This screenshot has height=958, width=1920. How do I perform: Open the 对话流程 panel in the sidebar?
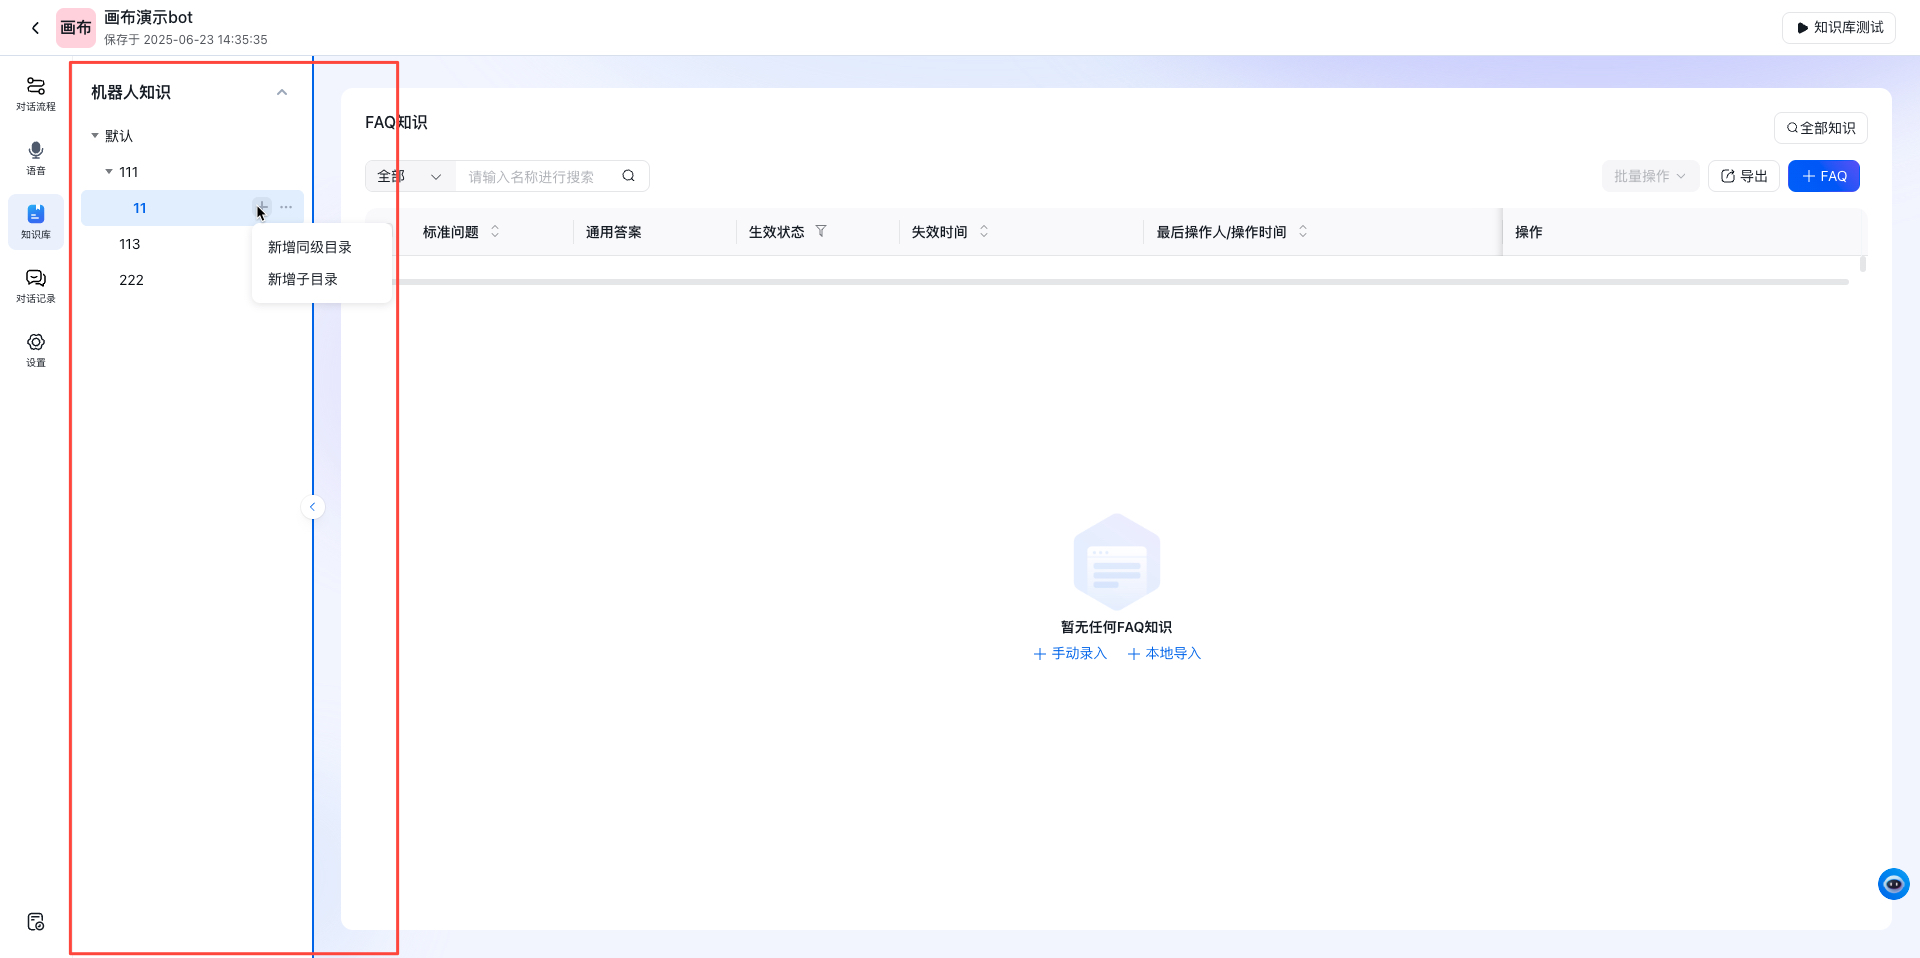pos(35,92)
